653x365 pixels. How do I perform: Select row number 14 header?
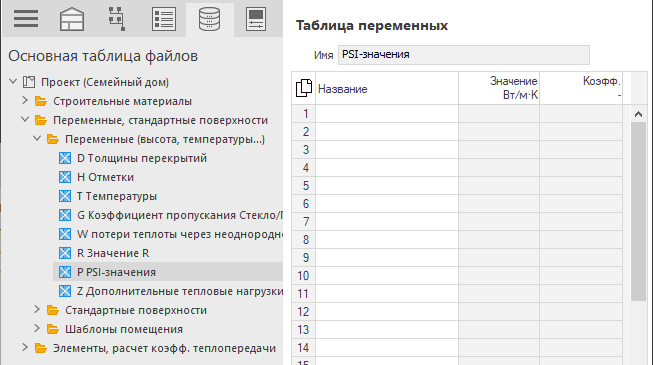(x=304, y=348)
